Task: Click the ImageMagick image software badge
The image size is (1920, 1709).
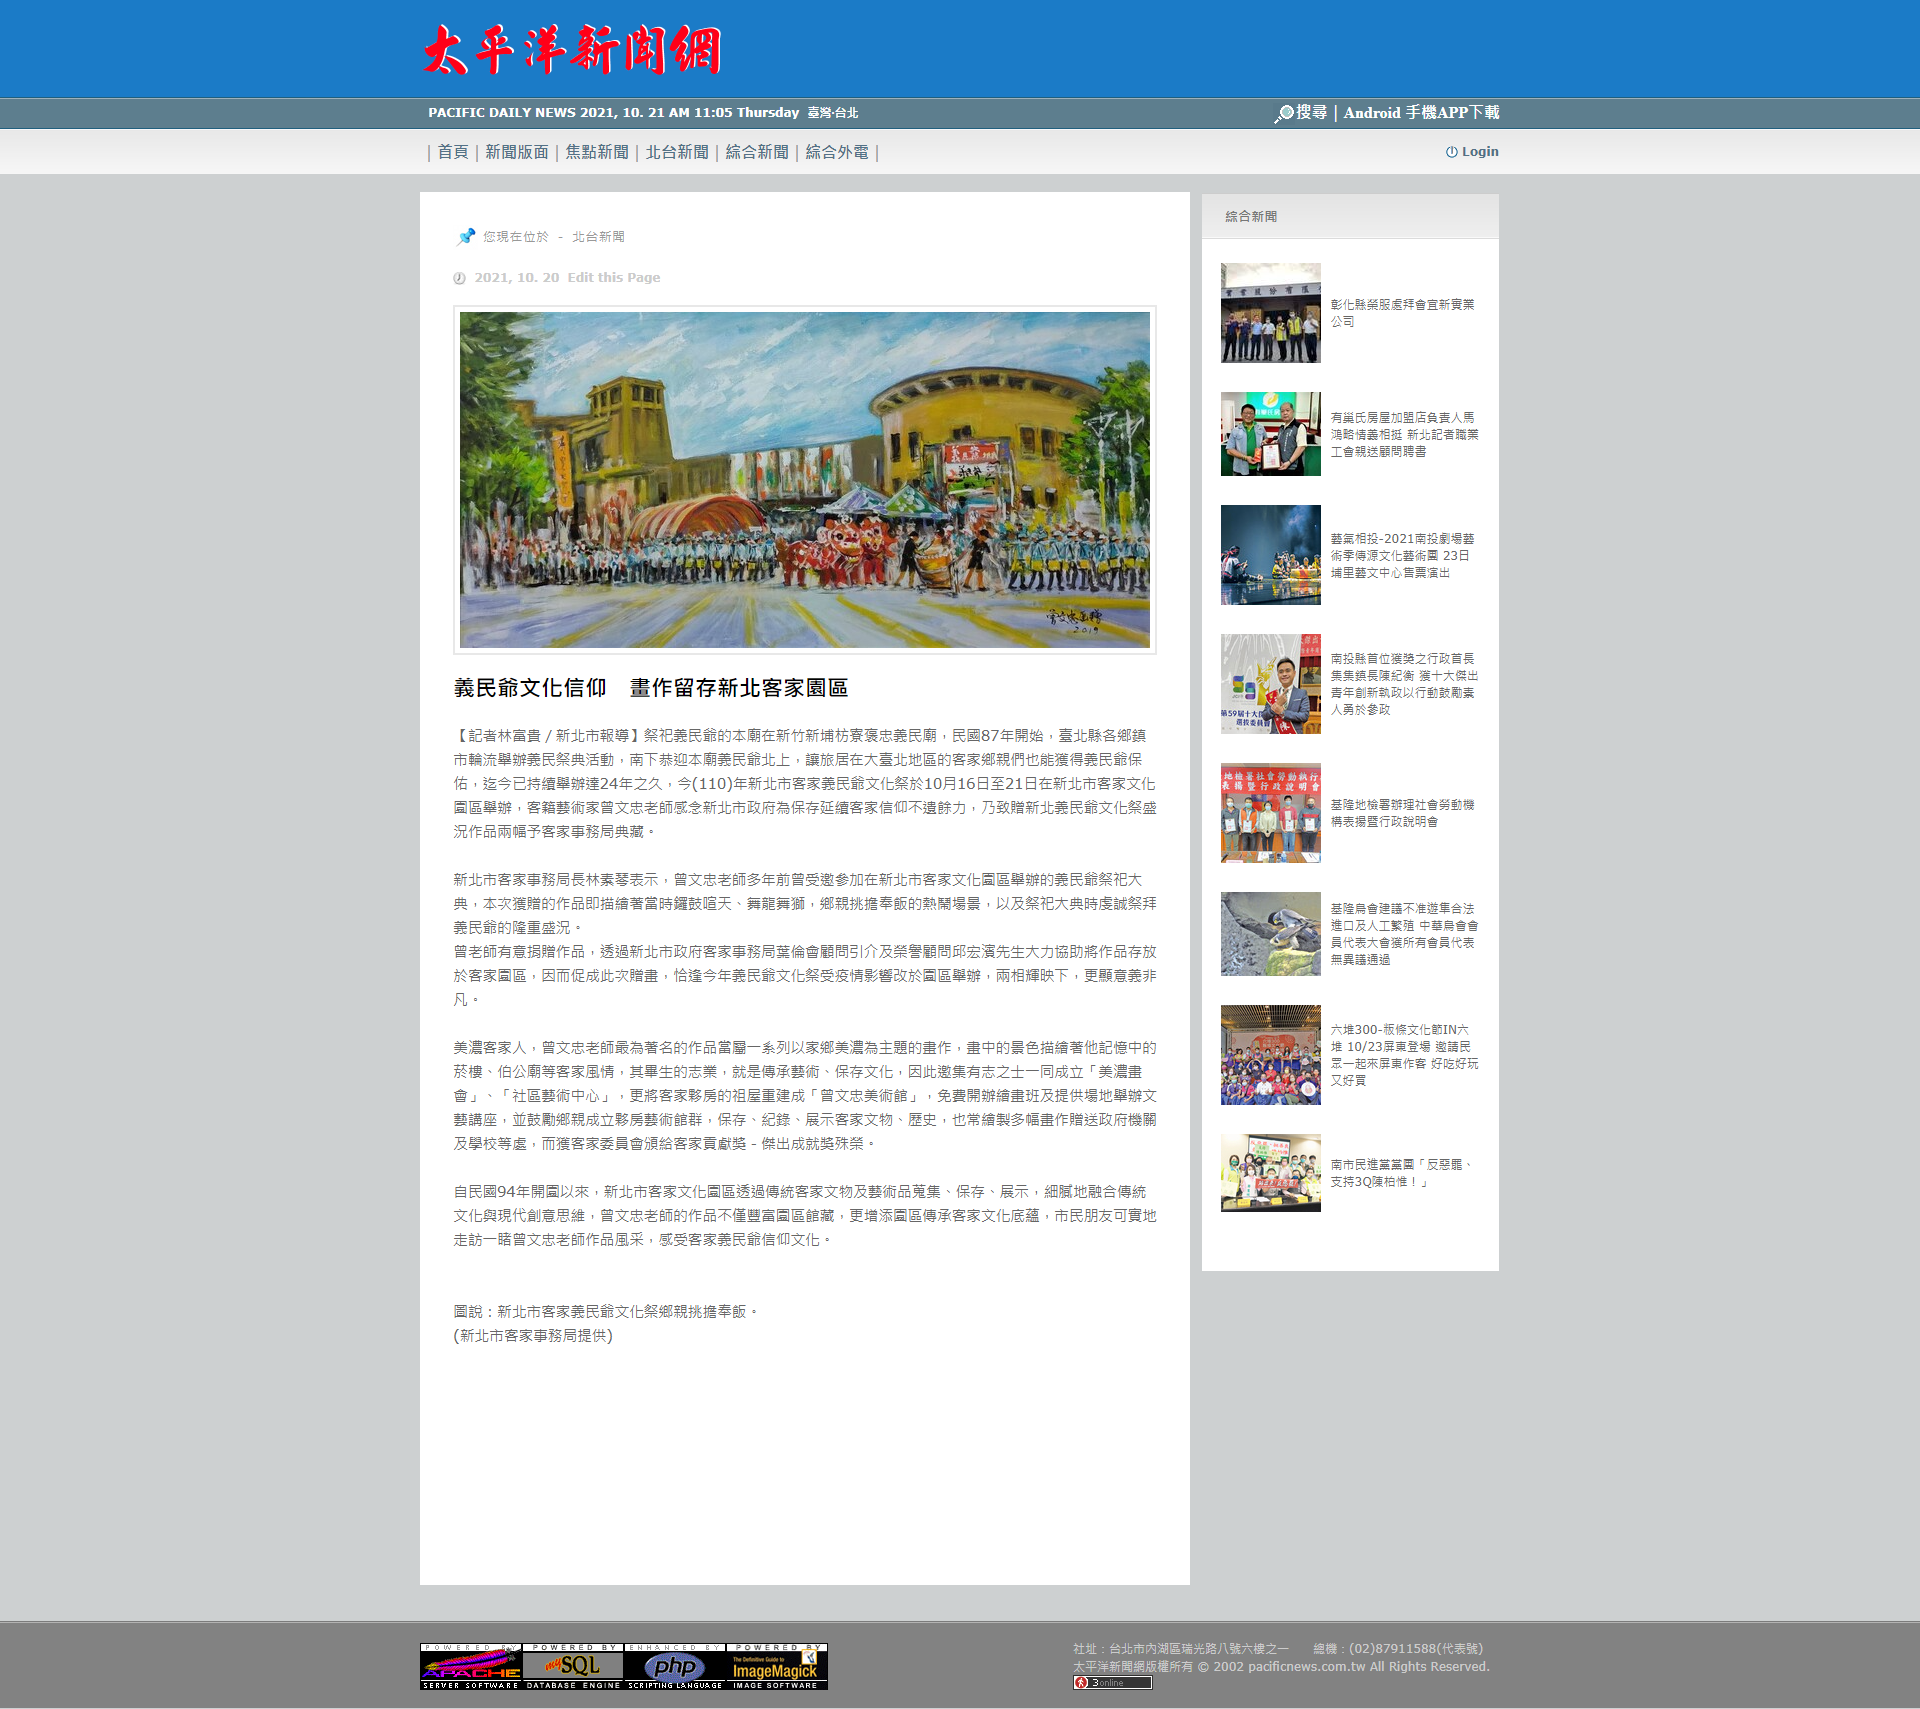Action: tap(777, 1666)
